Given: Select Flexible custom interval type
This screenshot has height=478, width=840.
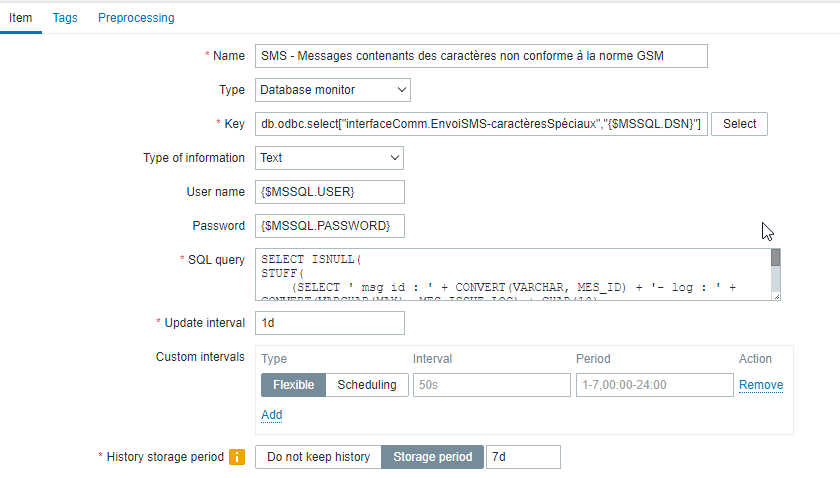Looking at the screenshot, I should [x=293, y=385].
